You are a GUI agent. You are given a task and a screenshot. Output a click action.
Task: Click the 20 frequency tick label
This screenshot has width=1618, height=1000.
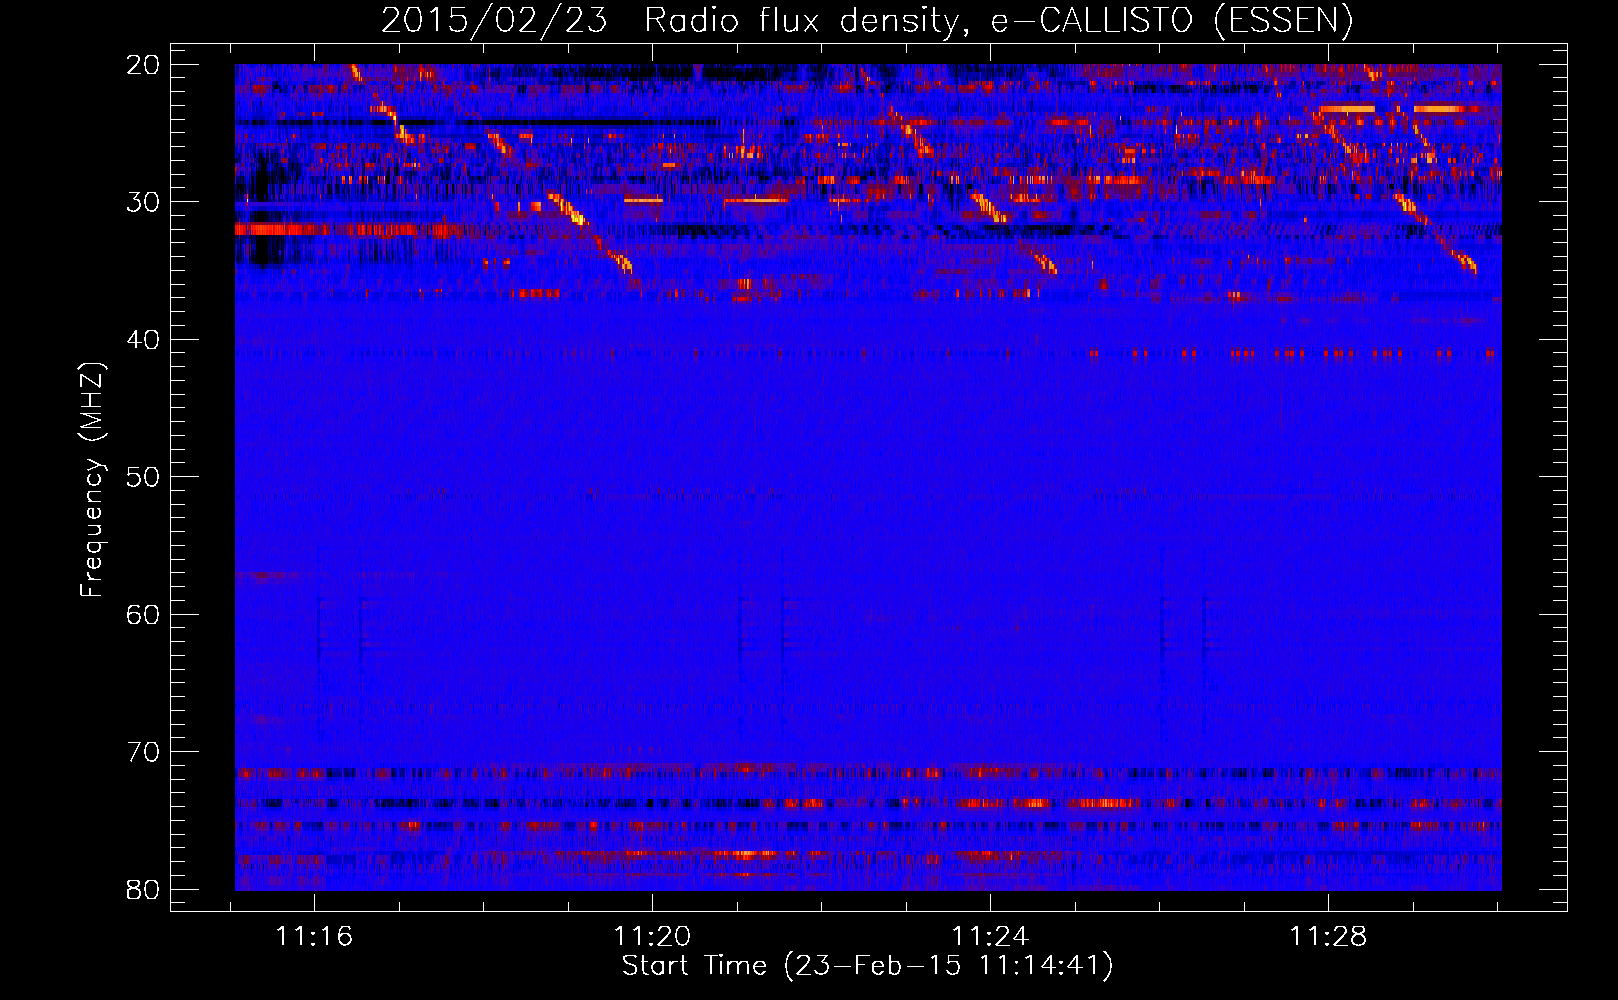click(144, 65)
